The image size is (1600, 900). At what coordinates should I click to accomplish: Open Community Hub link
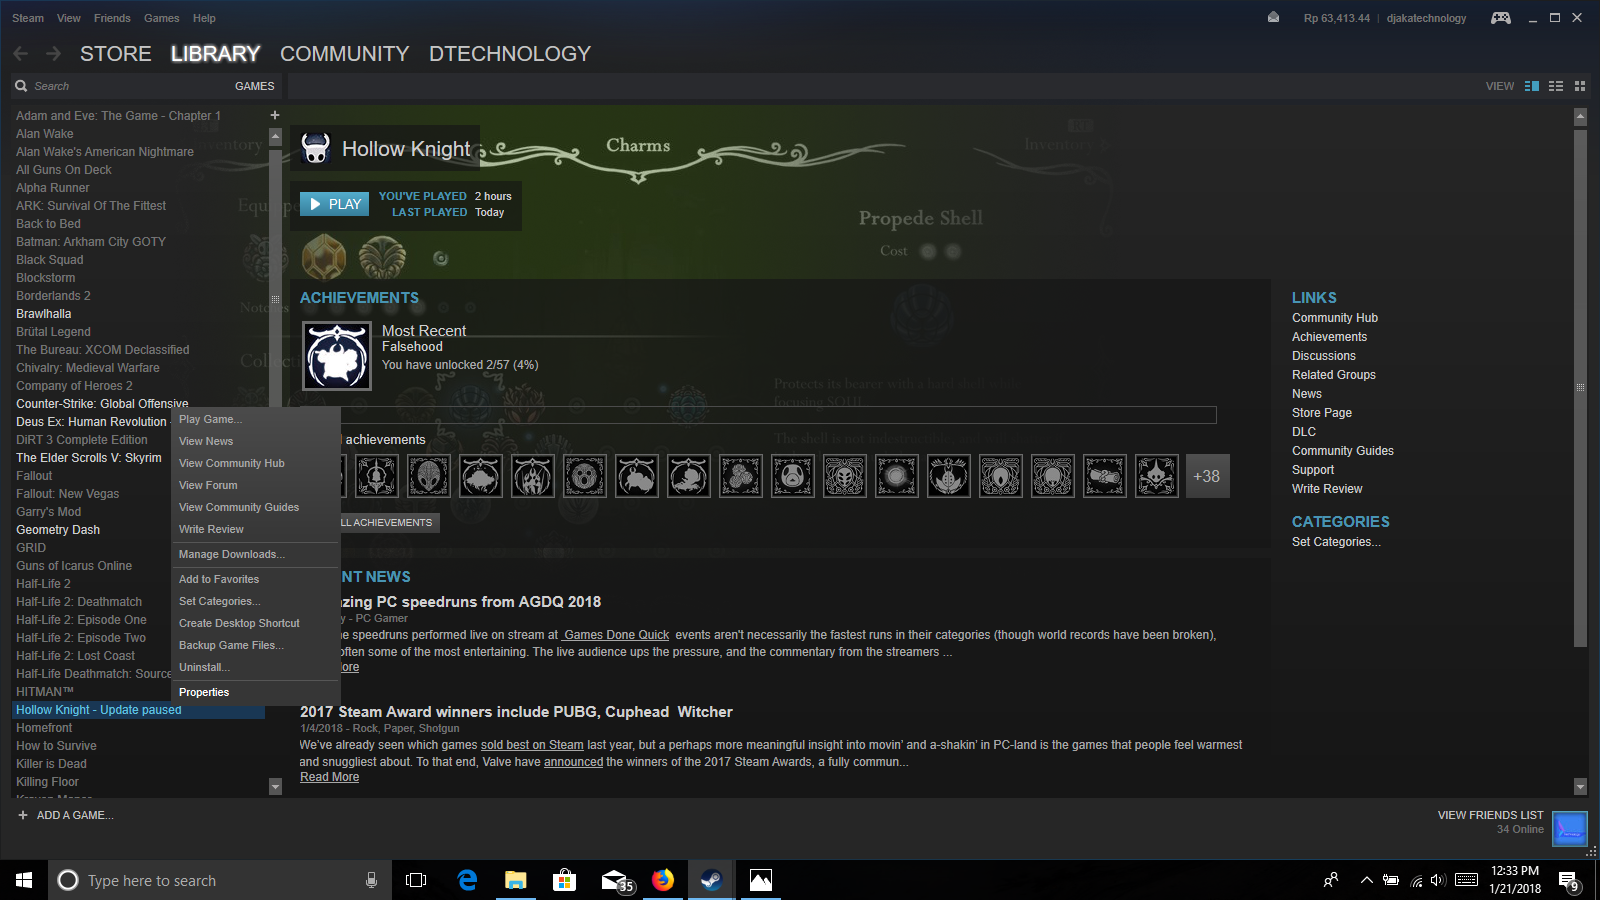pyautogui.click(x=1334, y=318)
